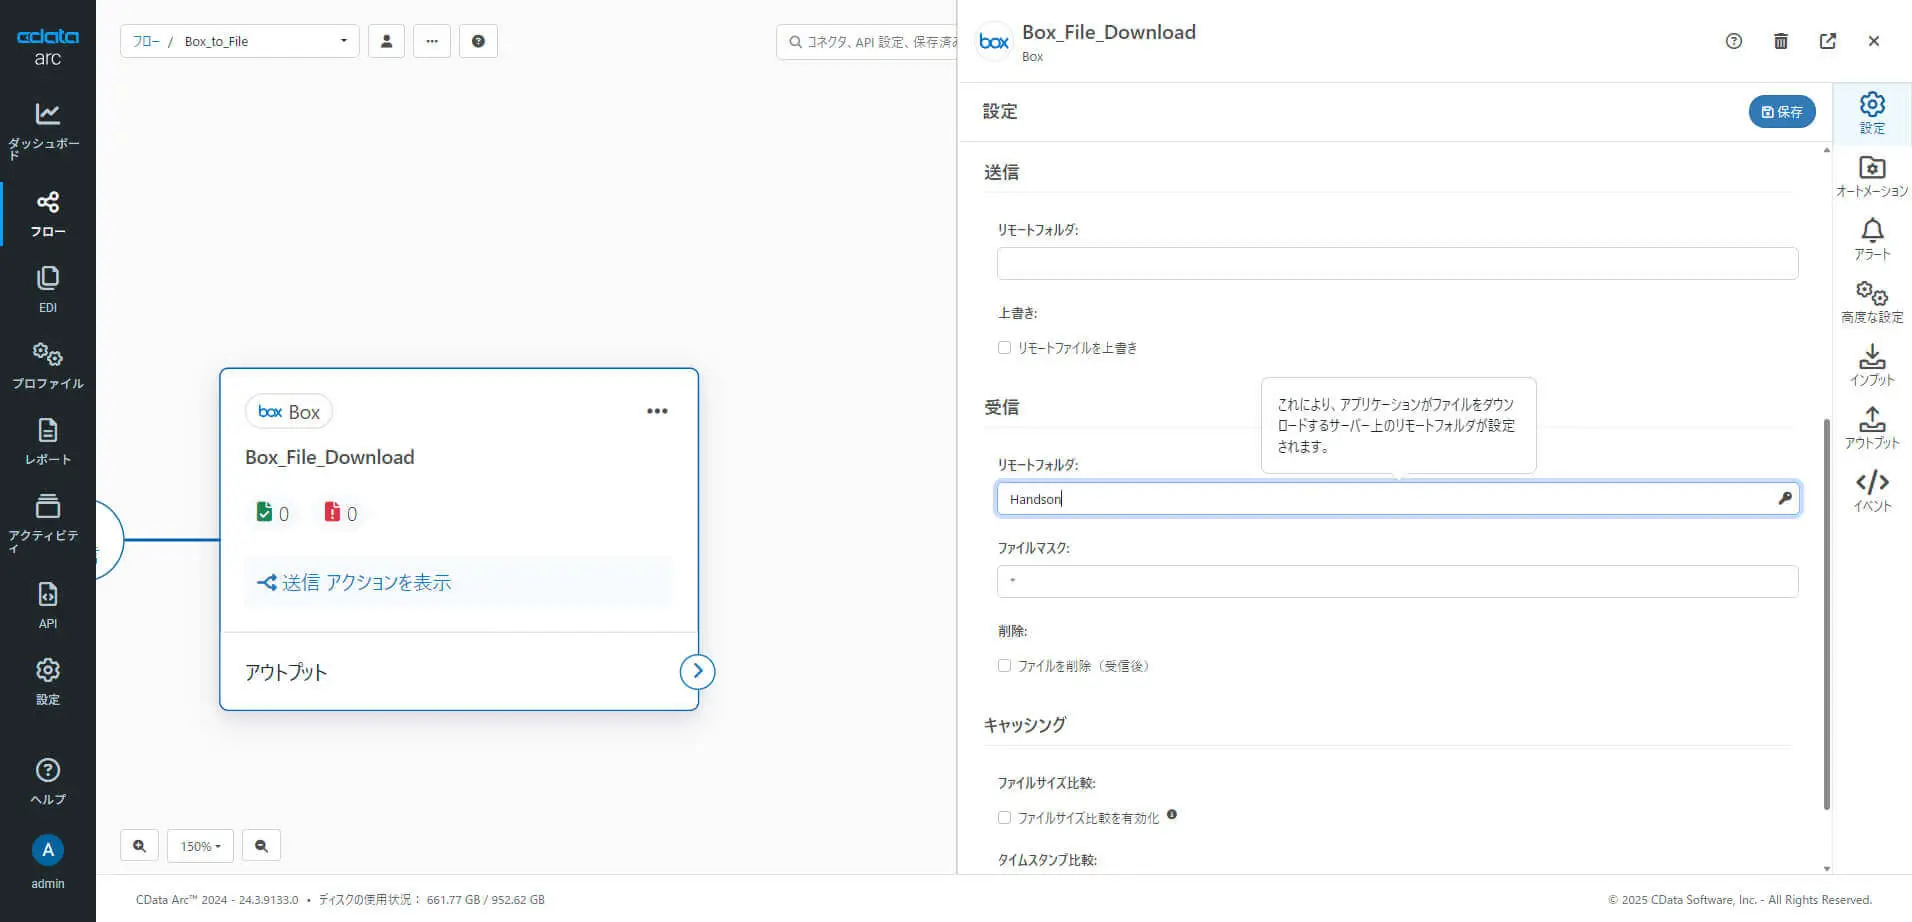
Task: Check the ファイルを削除（受信後）checkbox
Action: point(1004,666)
